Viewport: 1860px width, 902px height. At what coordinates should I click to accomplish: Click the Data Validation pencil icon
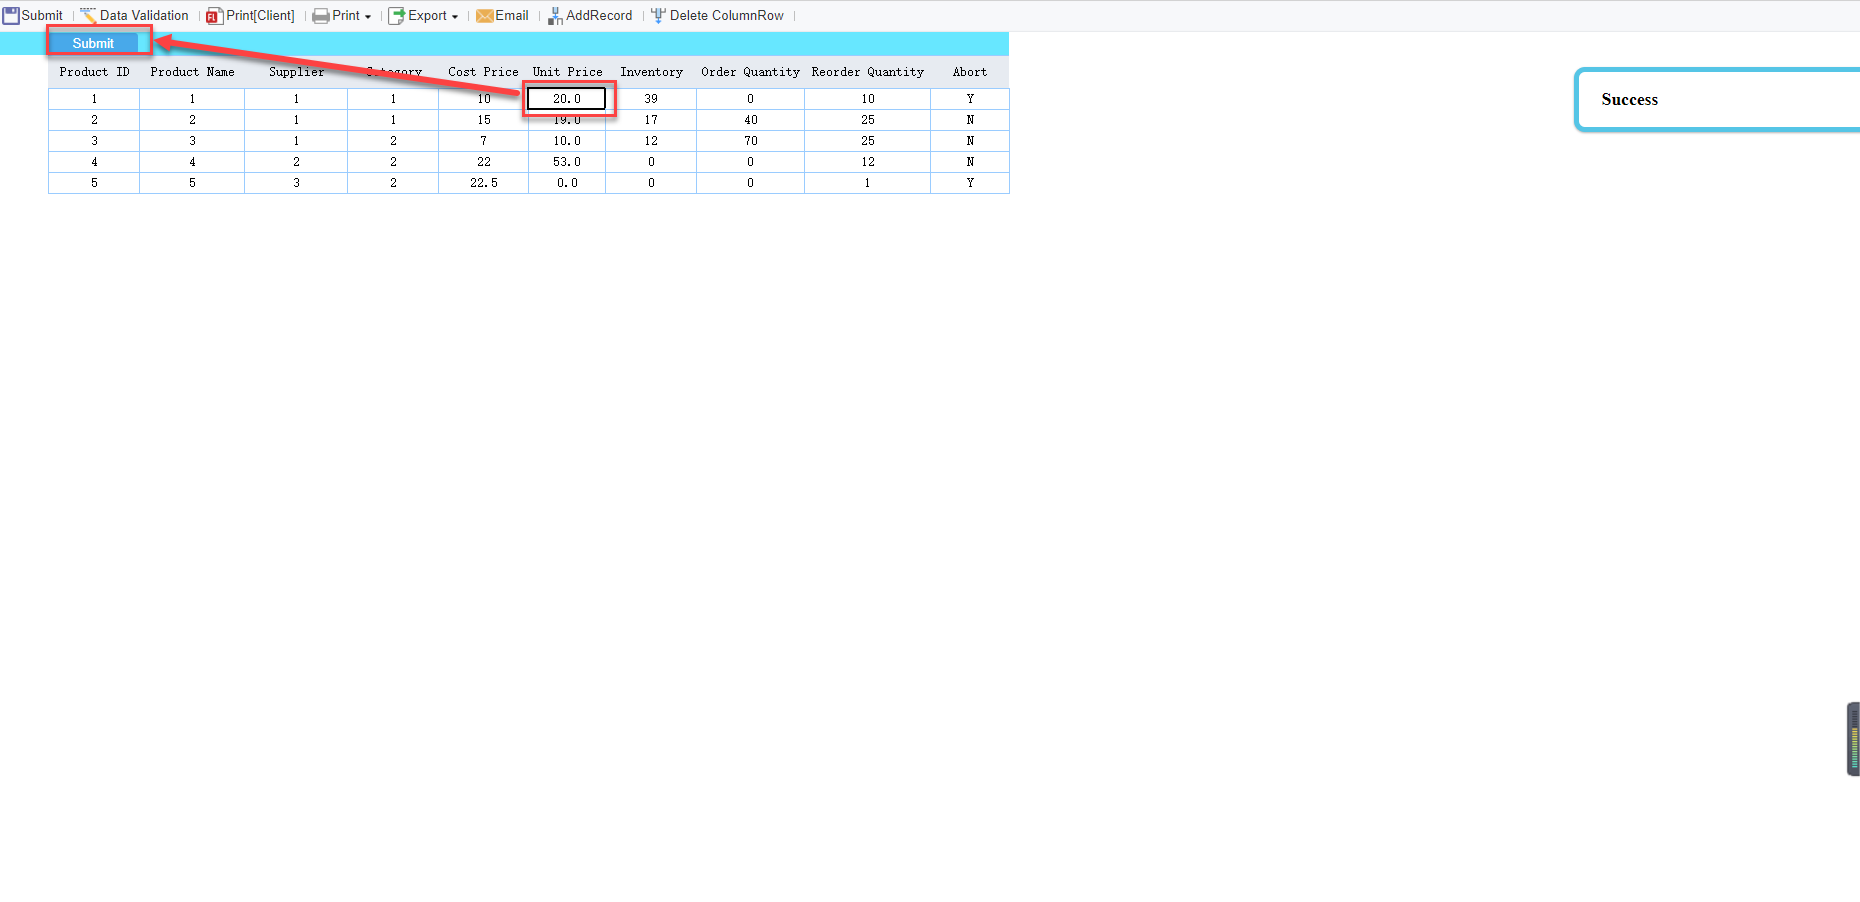tap(88, 16)
